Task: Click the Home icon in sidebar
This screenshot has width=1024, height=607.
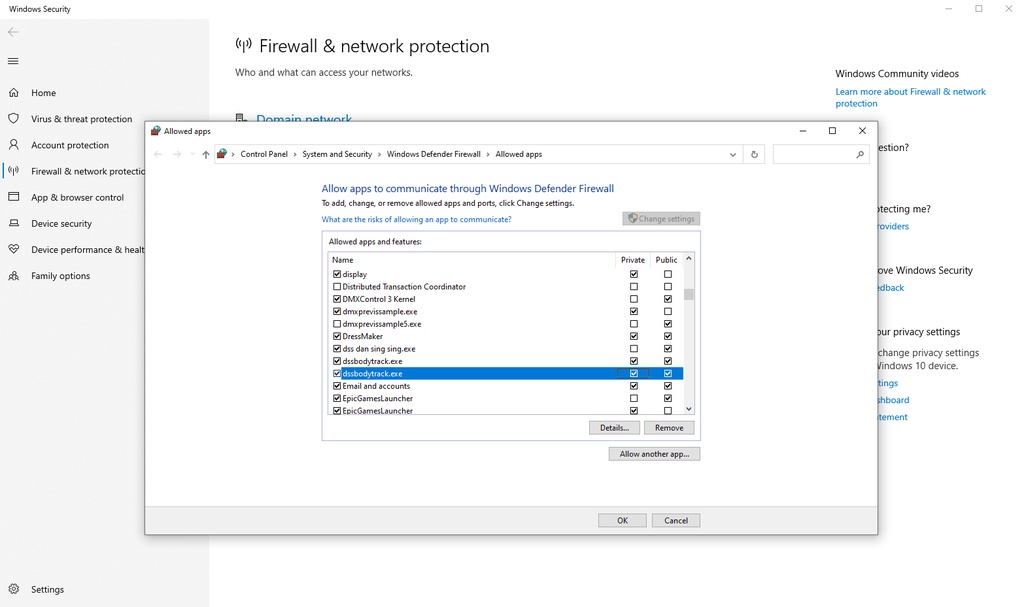Action: [14, 93]
